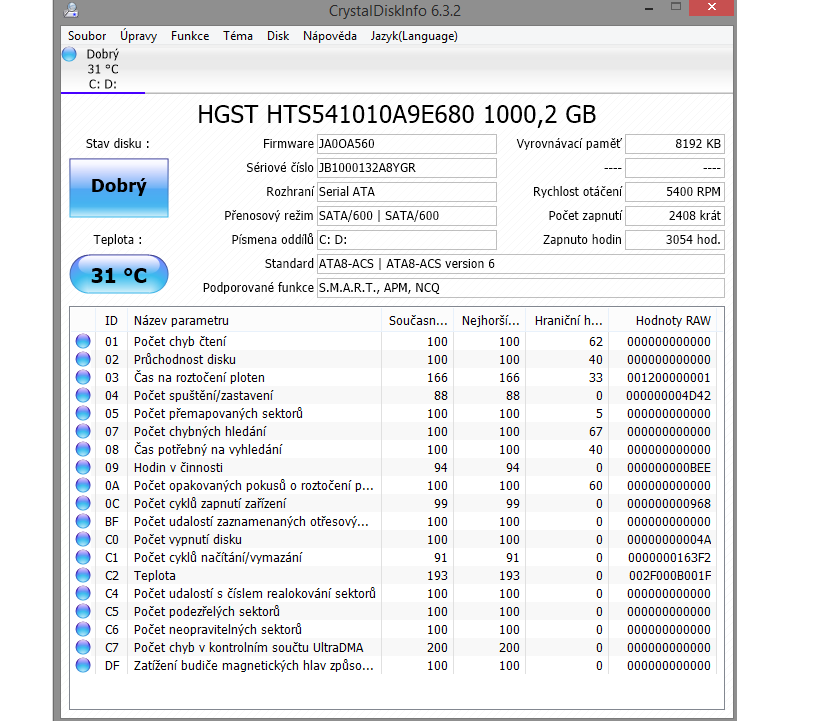The height and width of the screenshot is (723, 819).
Task: Click the Firmware field JA0OA560
Action: tap(406, 144)
